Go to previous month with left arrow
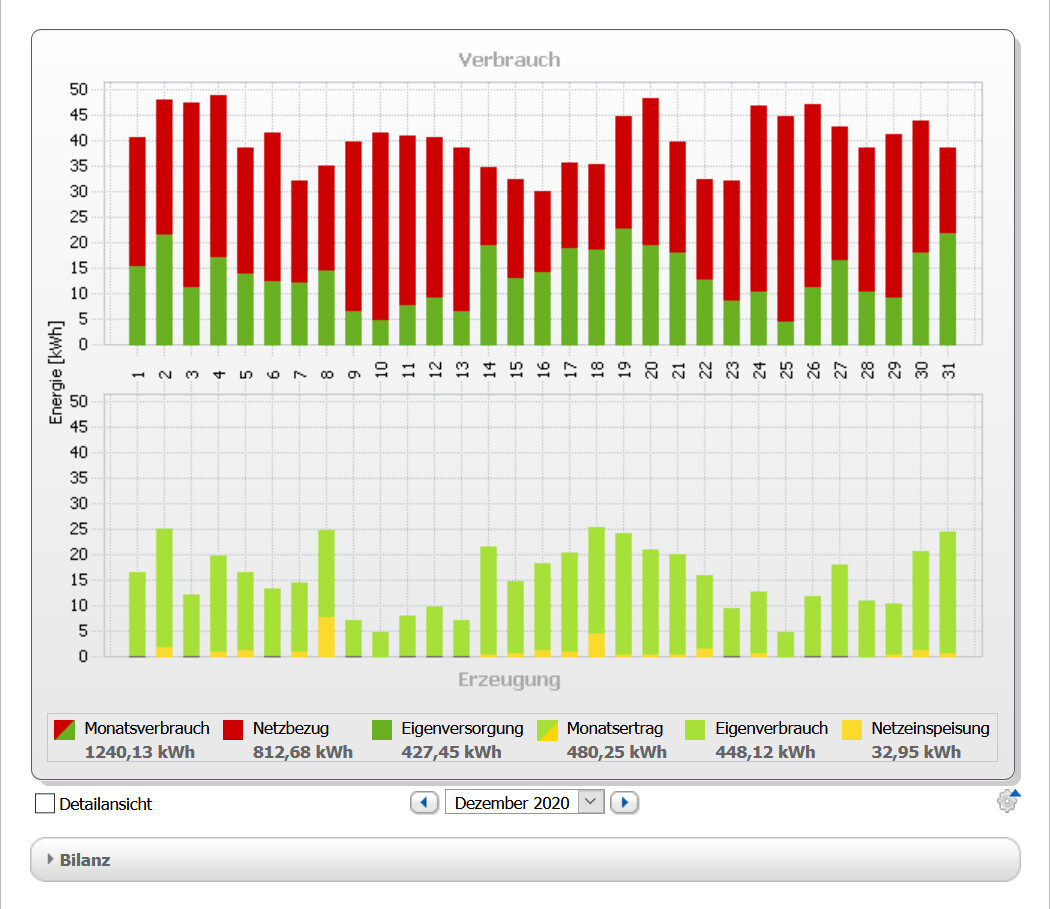Viewport: 1050px width, 909px height. [x=424, y=802]
